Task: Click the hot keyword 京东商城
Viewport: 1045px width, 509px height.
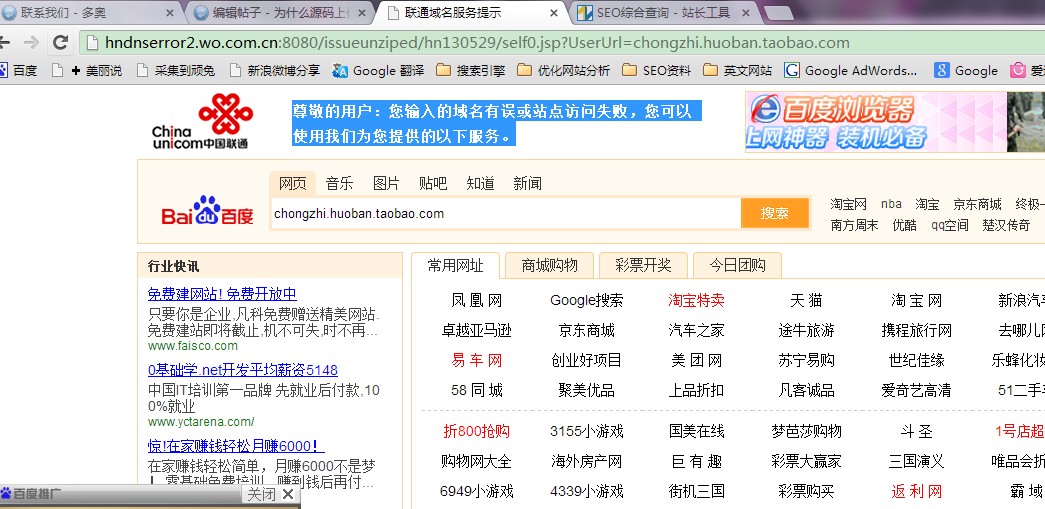Action: pyautogui.click(x=977, y=204)
